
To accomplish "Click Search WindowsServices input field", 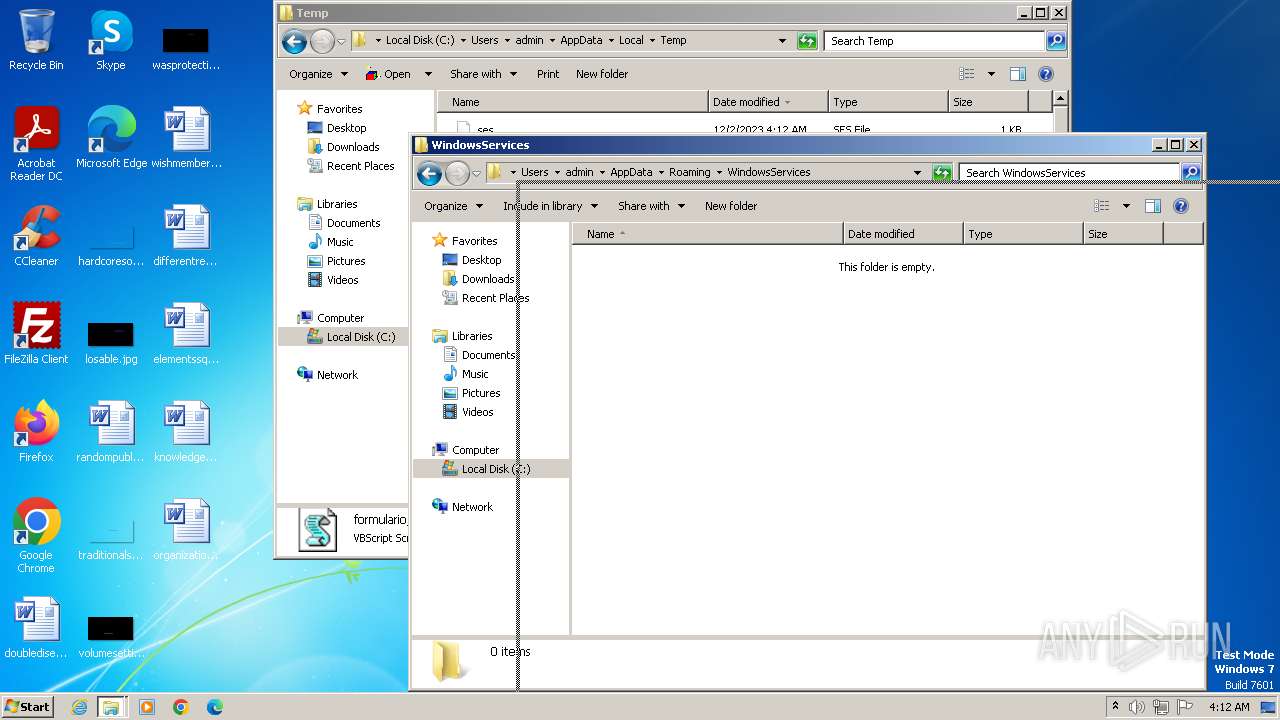I will click(x=1069, y=173).
